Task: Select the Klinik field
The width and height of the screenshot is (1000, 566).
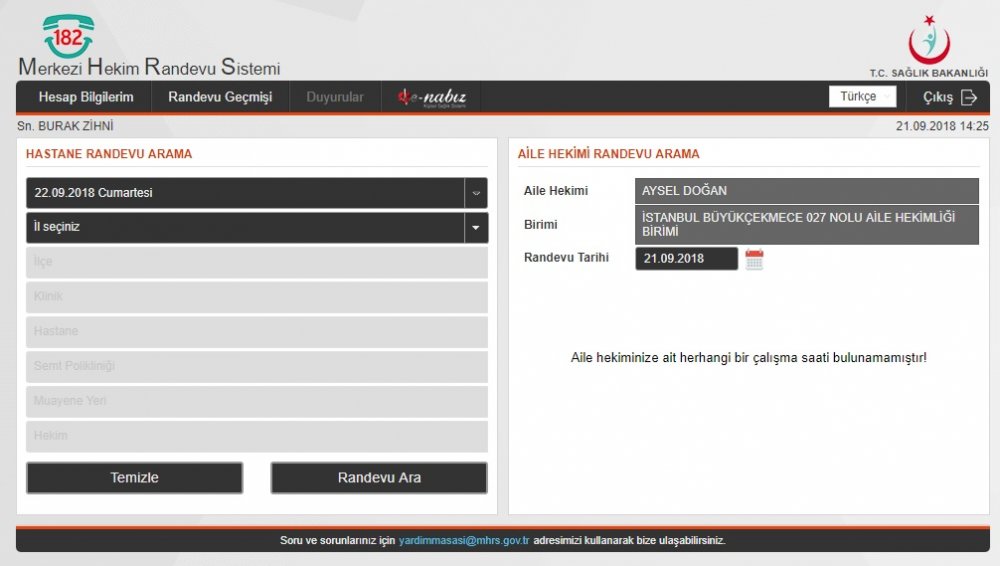Action: point(256,297)
